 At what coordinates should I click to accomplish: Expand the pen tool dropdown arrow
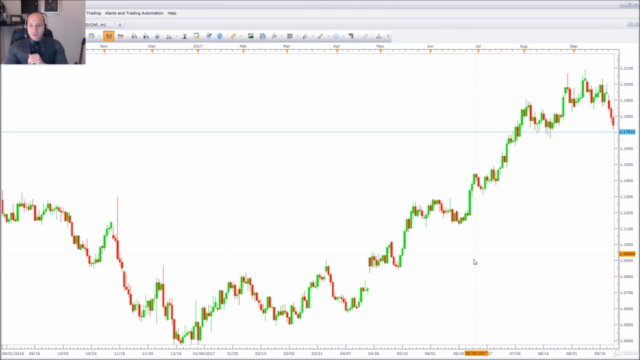pyautogui.click(x=312, y=36)
